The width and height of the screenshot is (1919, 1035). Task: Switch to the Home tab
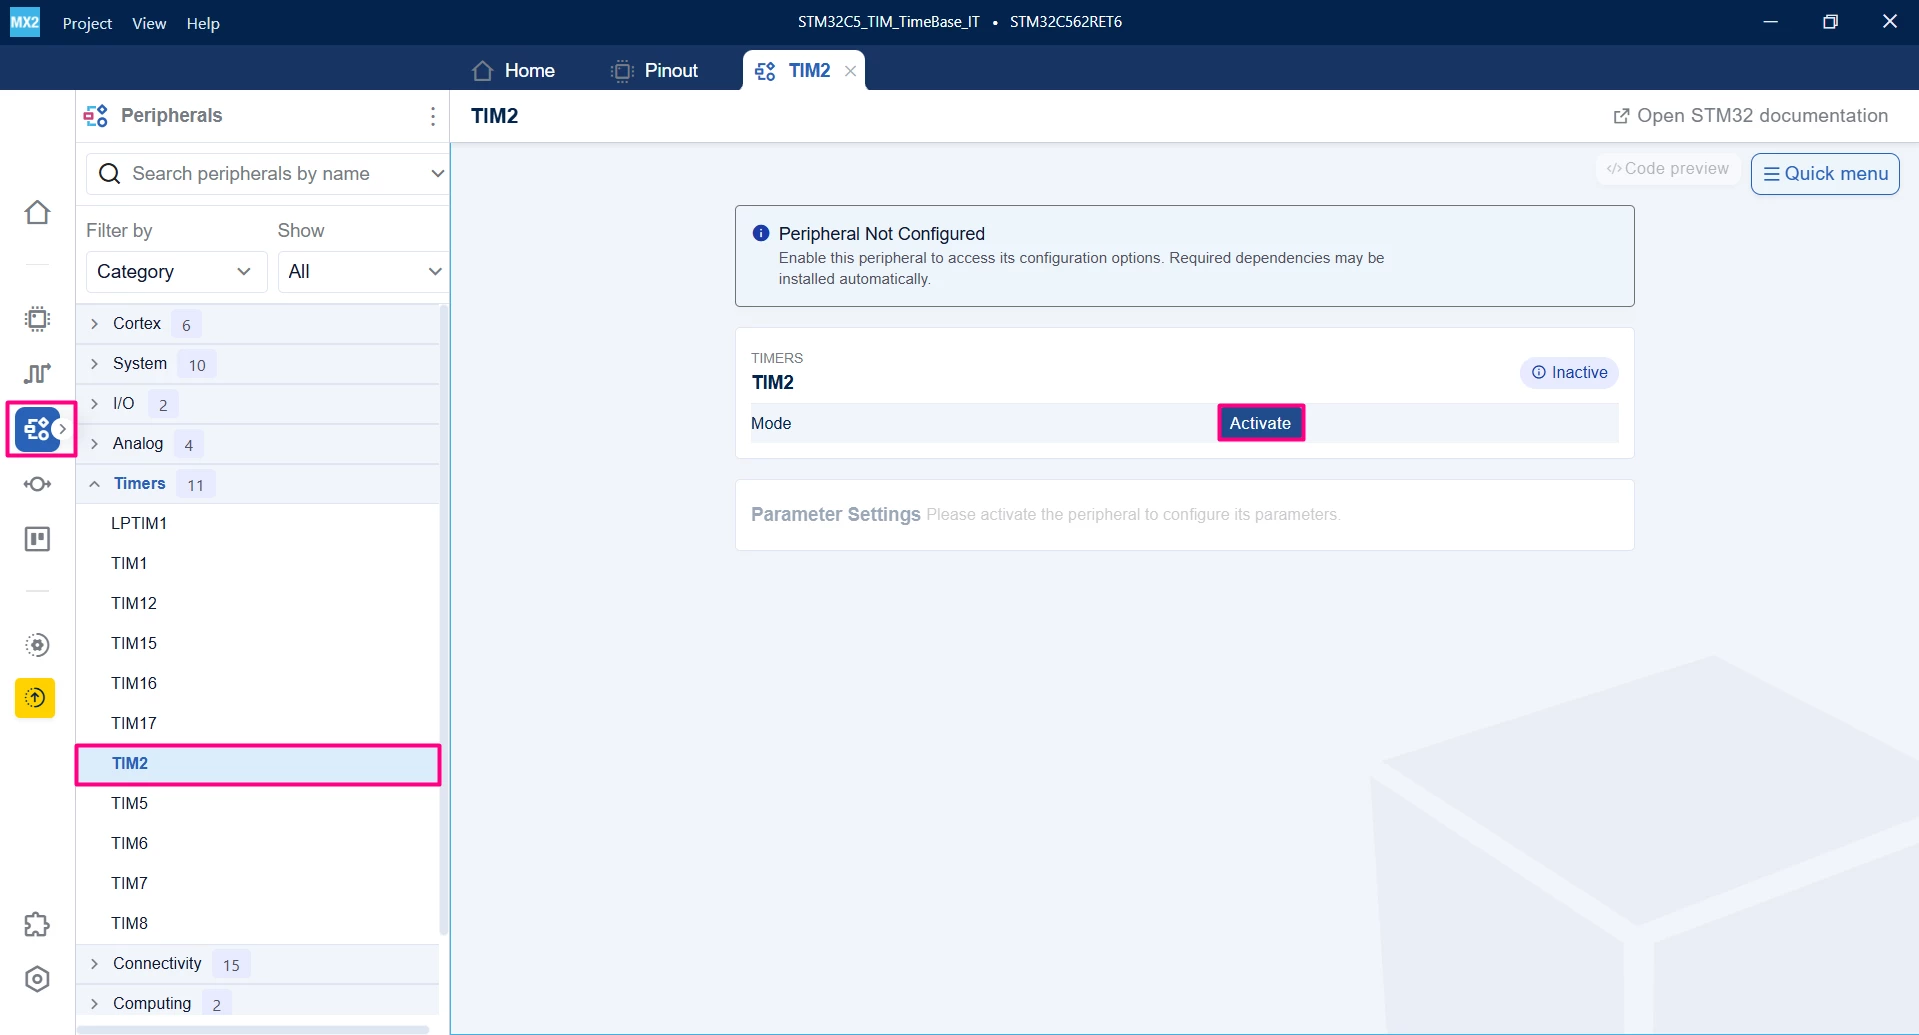pos(513,71)
